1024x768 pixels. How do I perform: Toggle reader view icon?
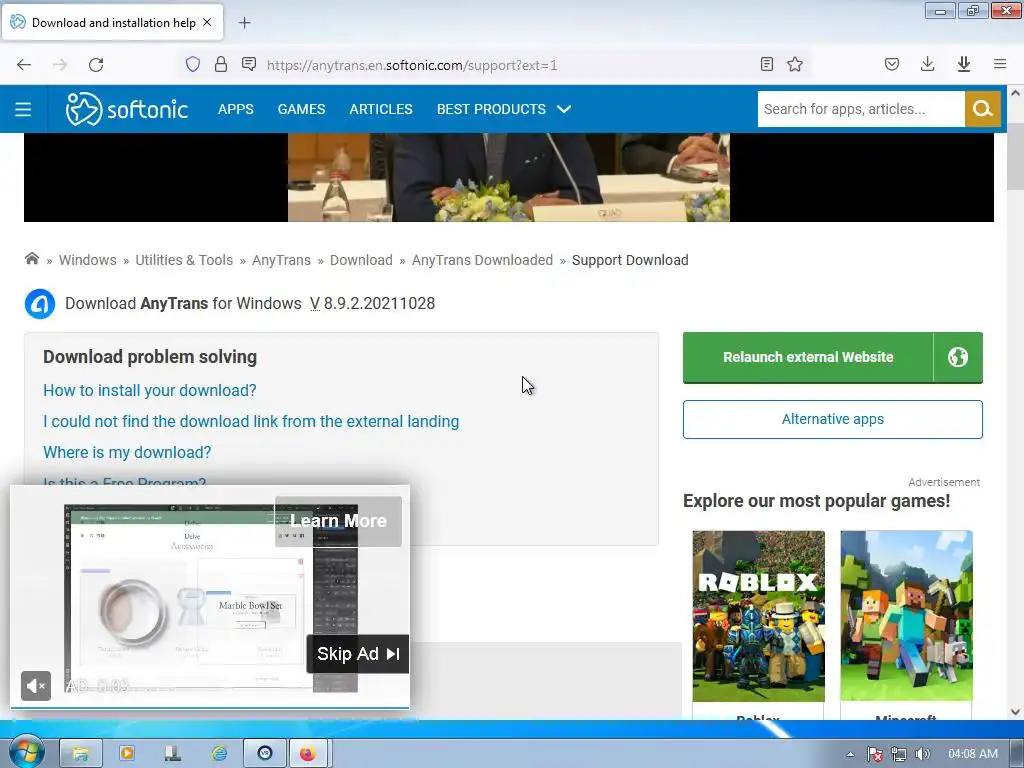click(767, 64)
